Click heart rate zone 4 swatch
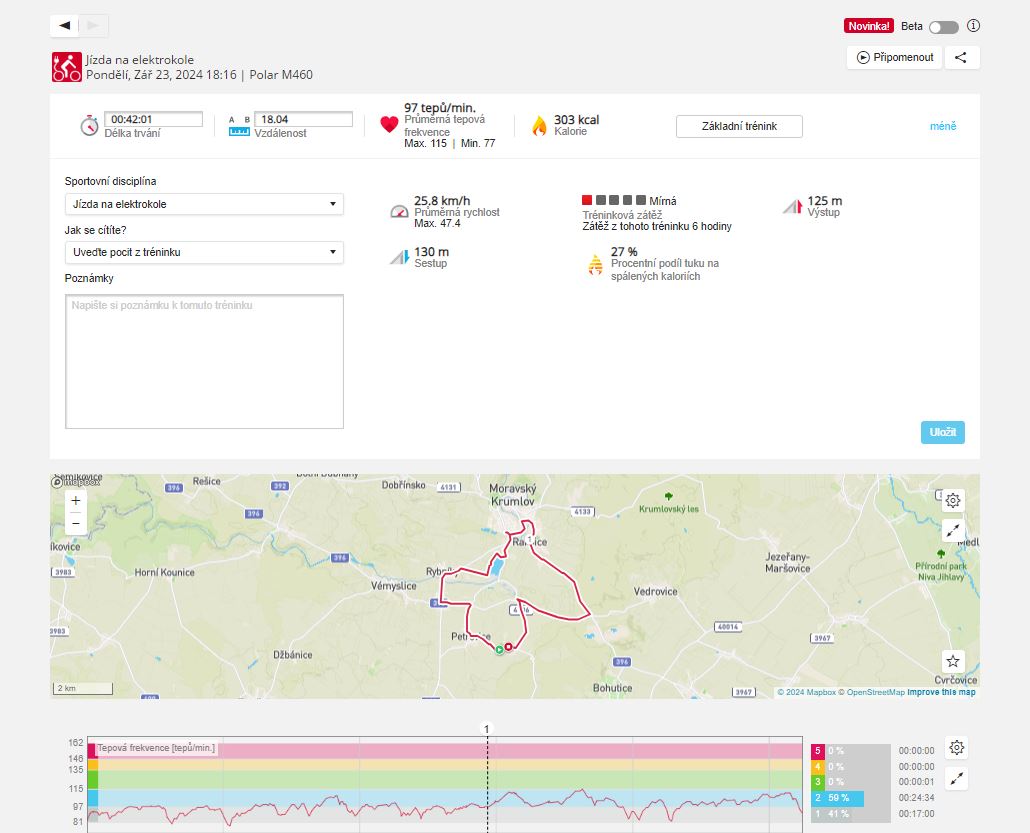Image resolution: width=1030 pixels, height=833 pixels. pos(818,767)
